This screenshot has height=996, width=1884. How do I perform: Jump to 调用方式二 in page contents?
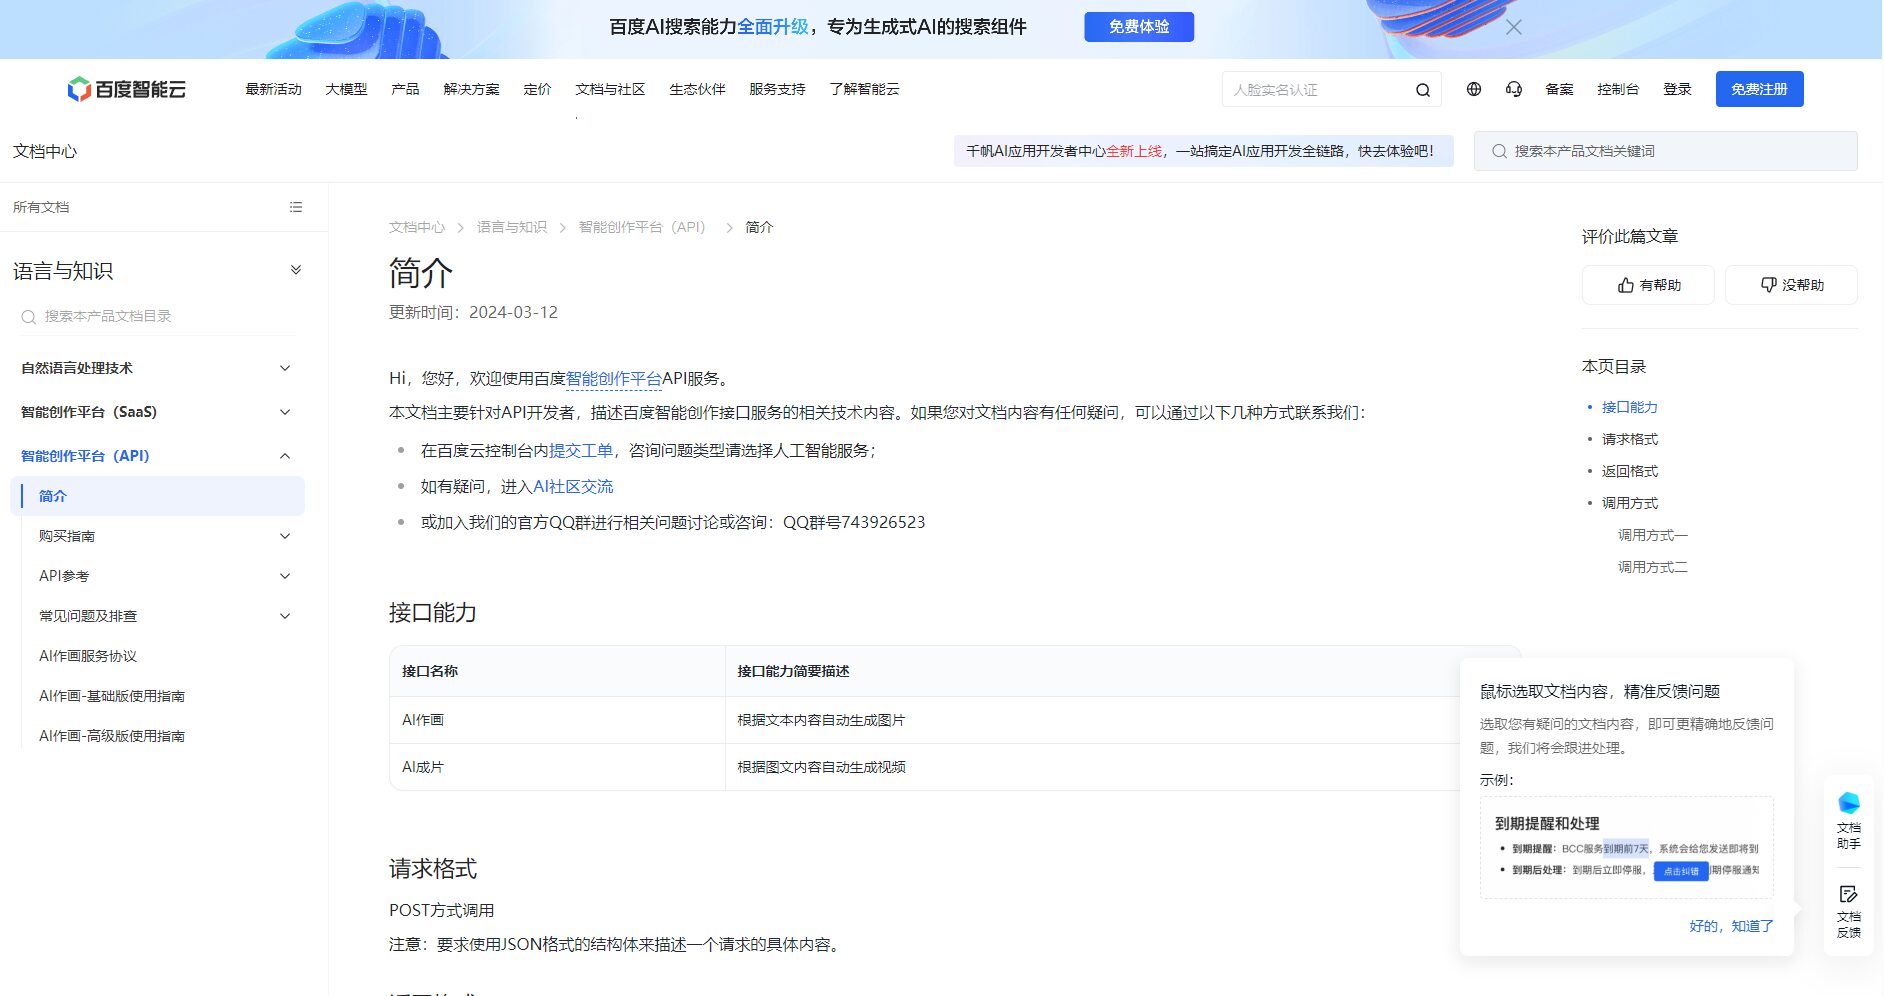1652,567
